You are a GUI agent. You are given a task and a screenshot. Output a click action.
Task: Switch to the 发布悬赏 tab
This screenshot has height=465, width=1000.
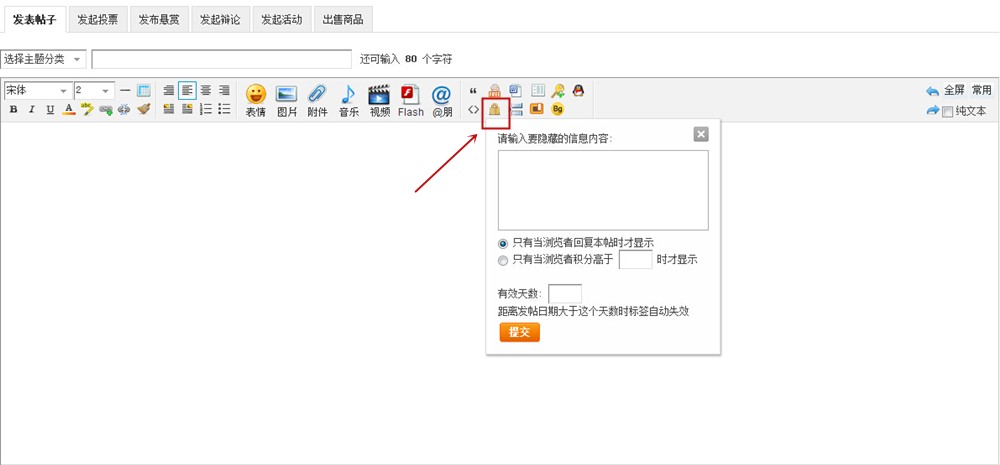(159, 19)
